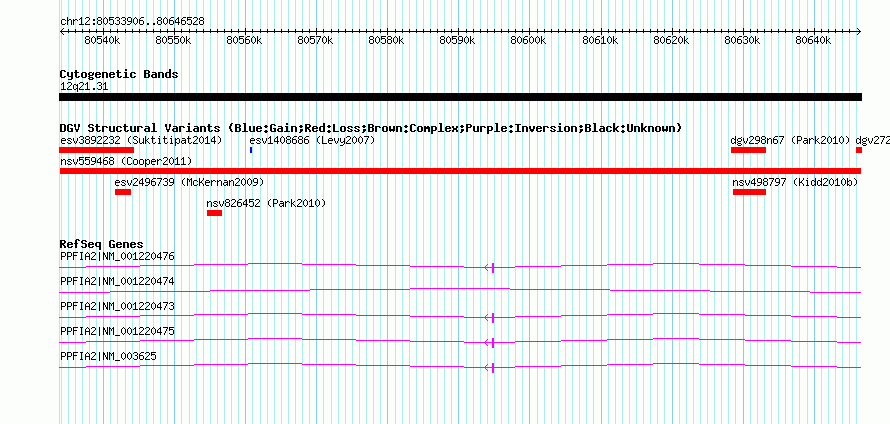Select the red bar under esv2496739
The width and height of the screenshot is (890, 424).
[x=123, y=192]
